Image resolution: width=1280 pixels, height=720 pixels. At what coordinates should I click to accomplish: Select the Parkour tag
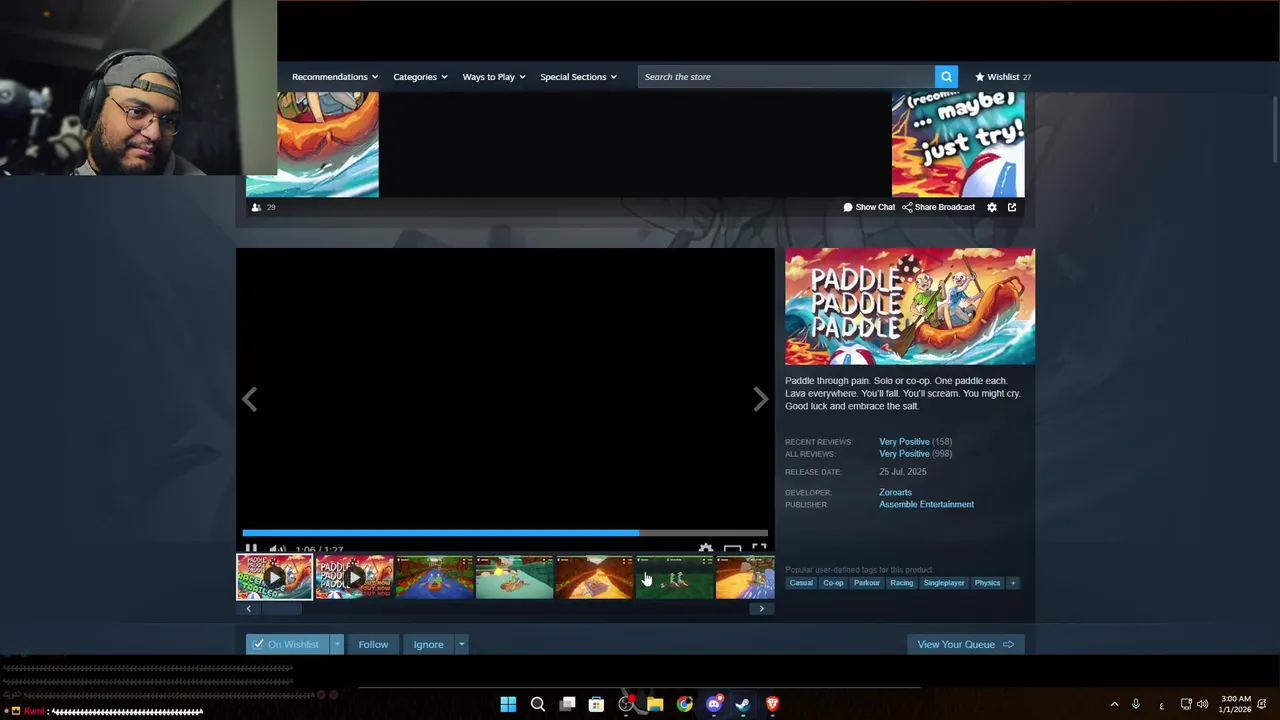[867, 583]
